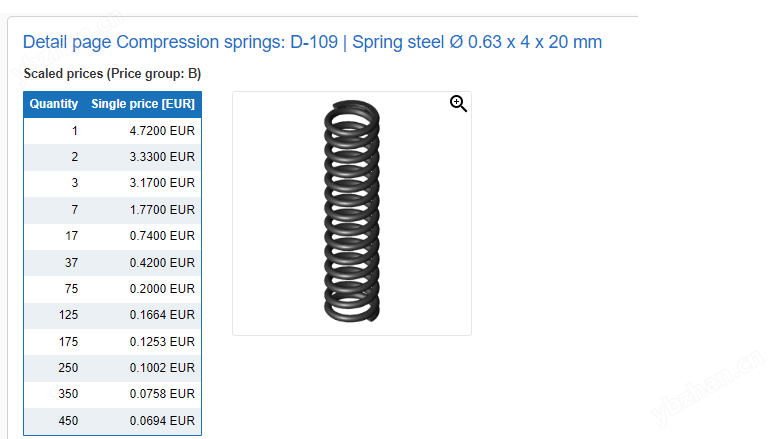Select quantity 37 in the table
This screenshot has width=775, height=439.
coord(71,262)
